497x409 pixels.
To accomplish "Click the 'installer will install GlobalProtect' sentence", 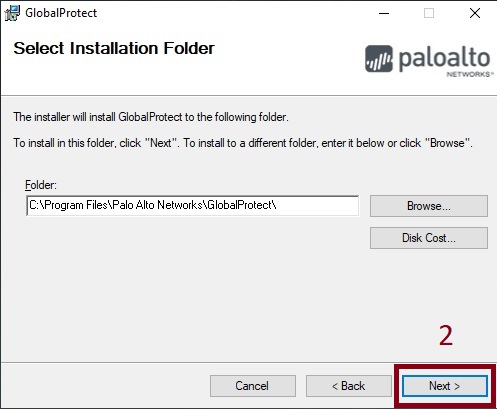I will 151,117.
